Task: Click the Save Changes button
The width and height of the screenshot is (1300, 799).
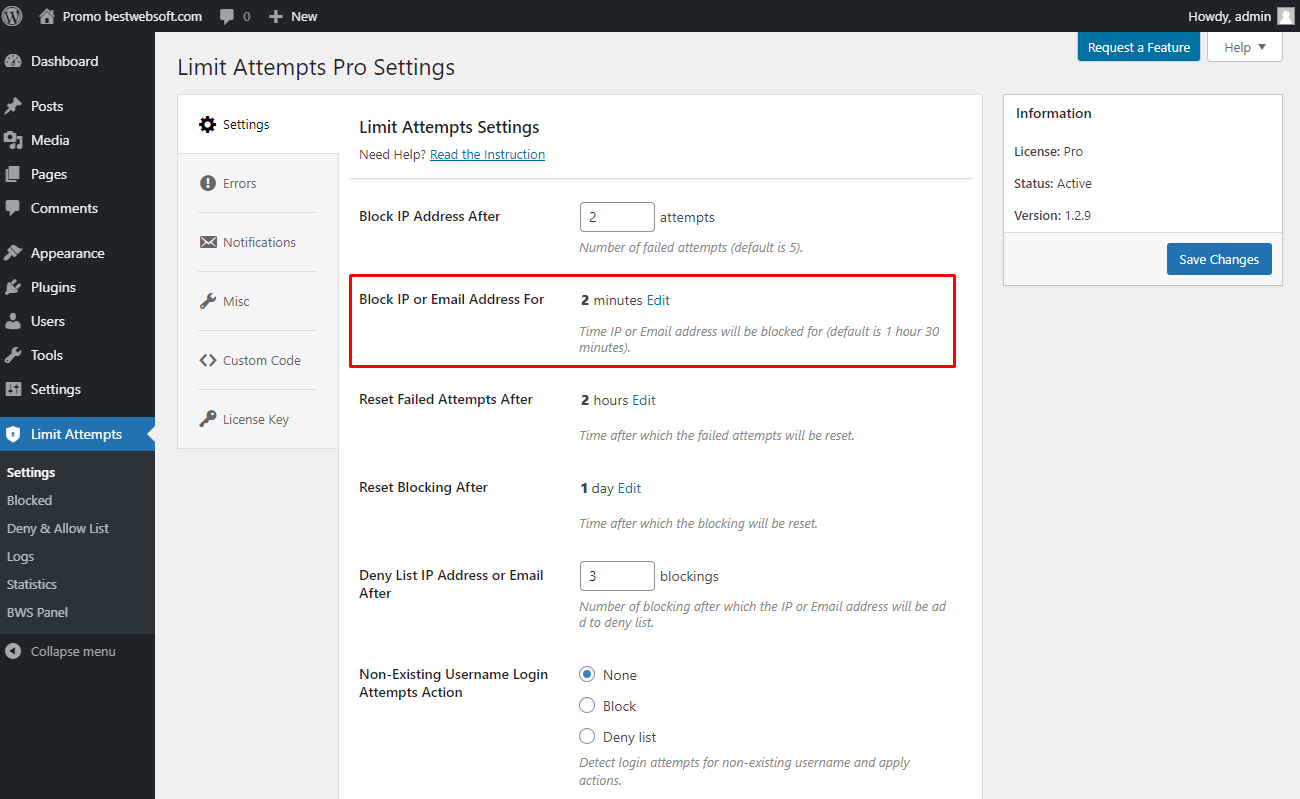Action: pos(1219,259)
